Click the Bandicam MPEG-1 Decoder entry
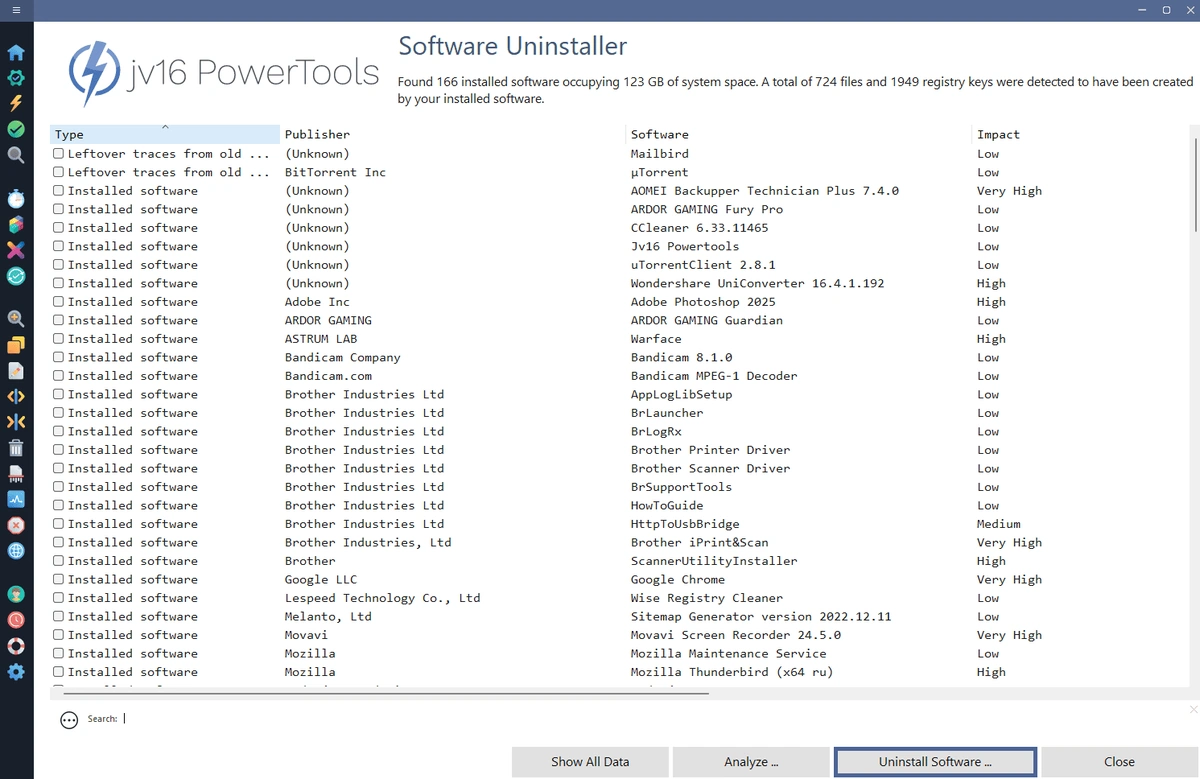 (x=714, y=376)
